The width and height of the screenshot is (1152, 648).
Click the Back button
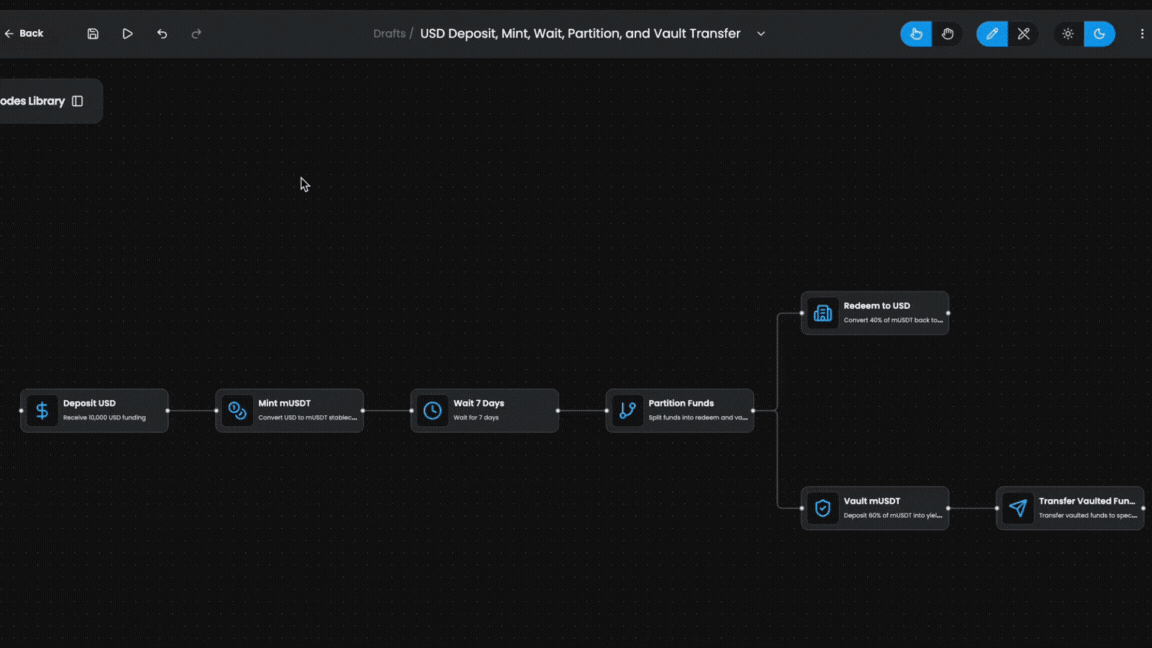[x=22, y=33]
